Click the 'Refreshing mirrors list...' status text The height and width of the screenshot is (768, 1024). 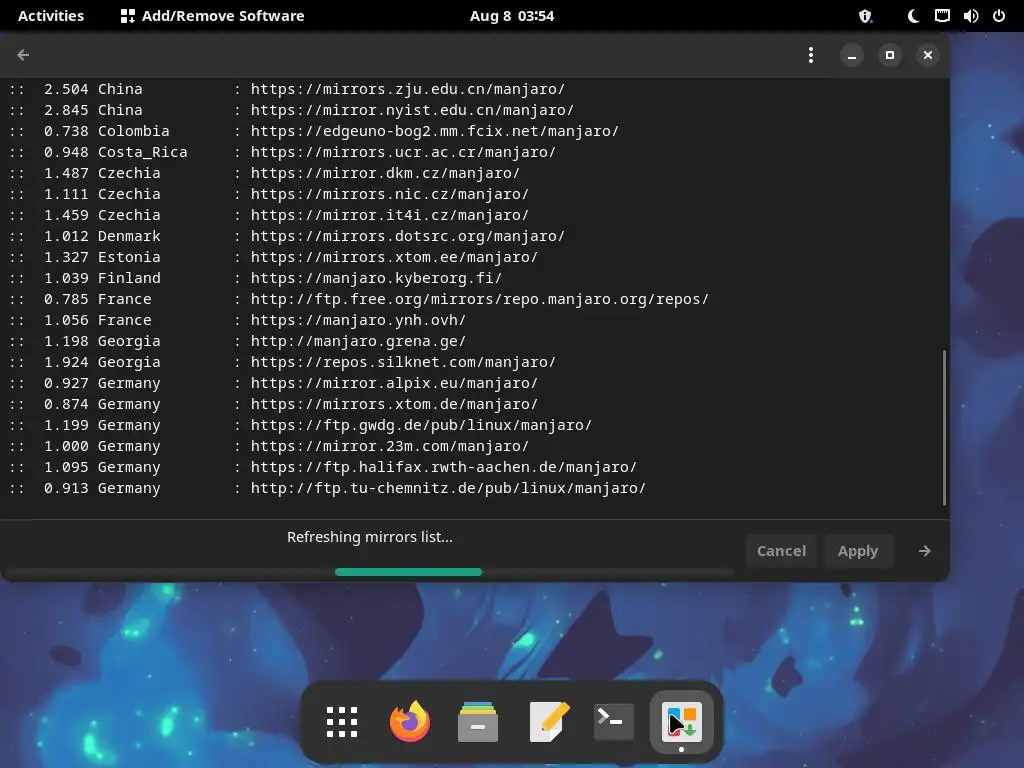click(x=370, y=537)
